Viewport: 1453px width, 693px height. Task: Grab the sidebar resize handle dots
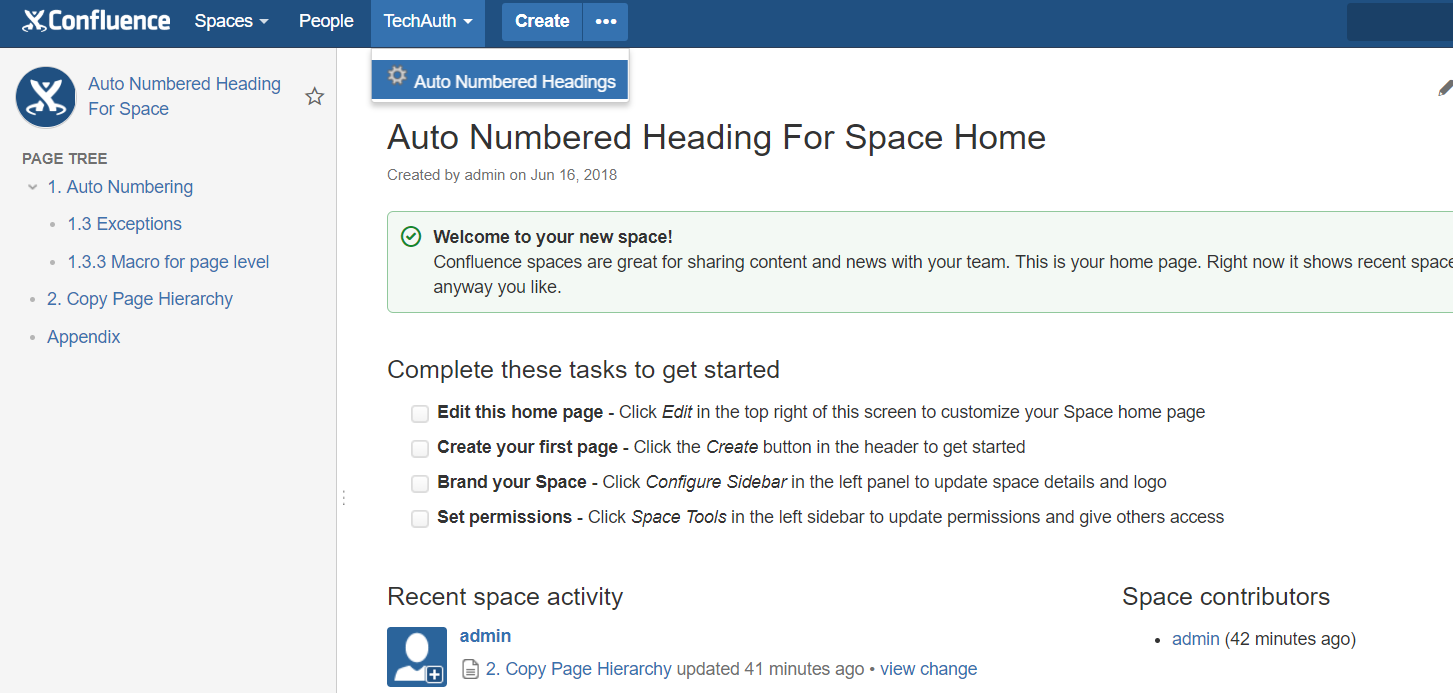343,497
